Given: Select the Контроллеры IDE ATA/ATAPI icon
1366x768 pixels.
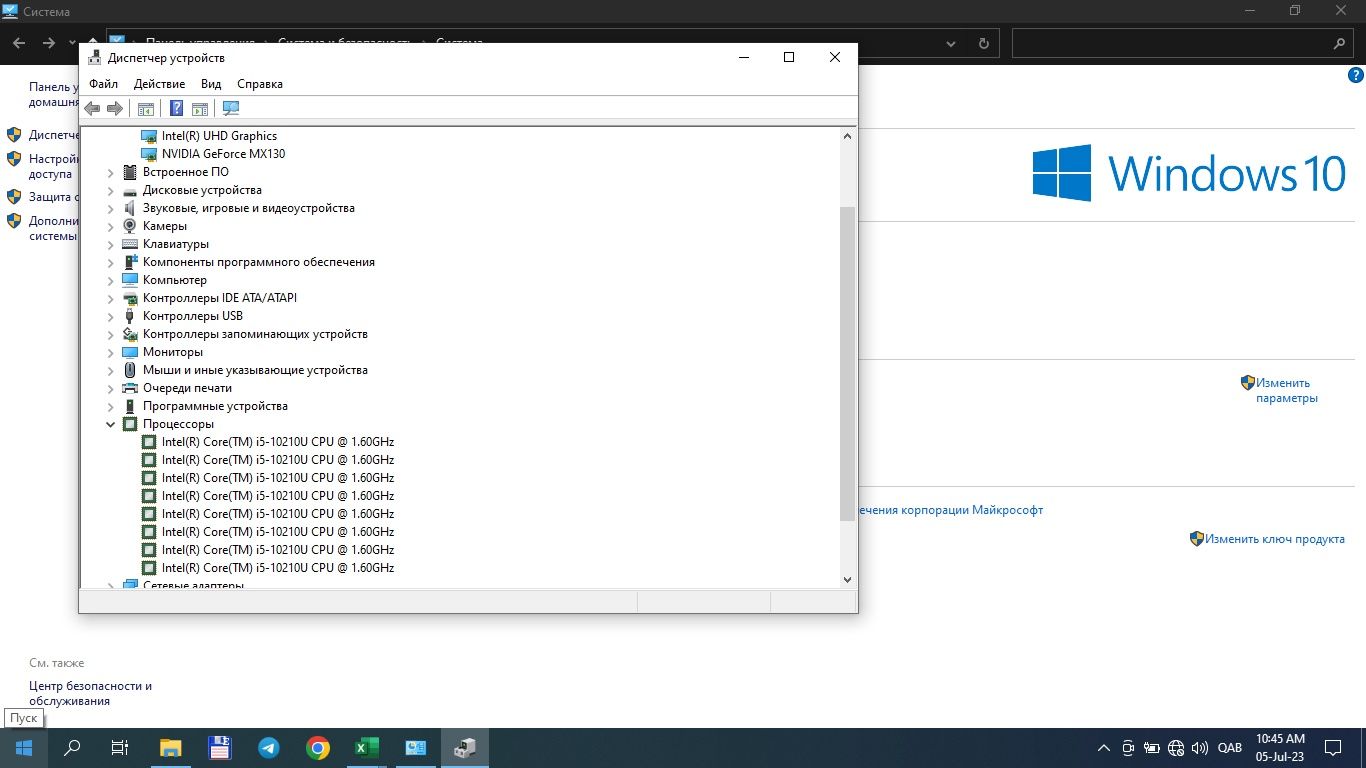Looking at the screenshot, I should (x=129, y=298).
